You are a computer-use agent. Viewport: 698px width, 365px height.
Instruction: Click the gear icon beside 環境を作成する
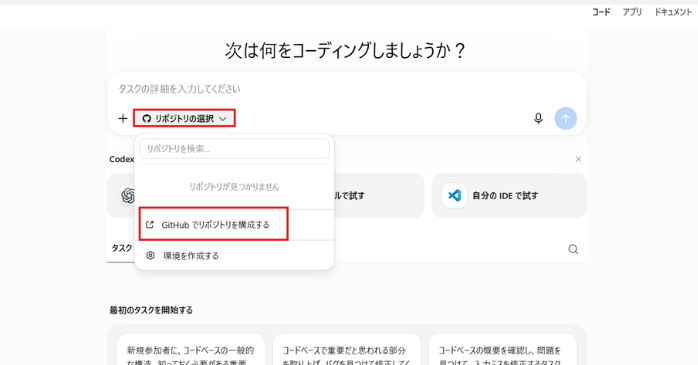[150, 256]
